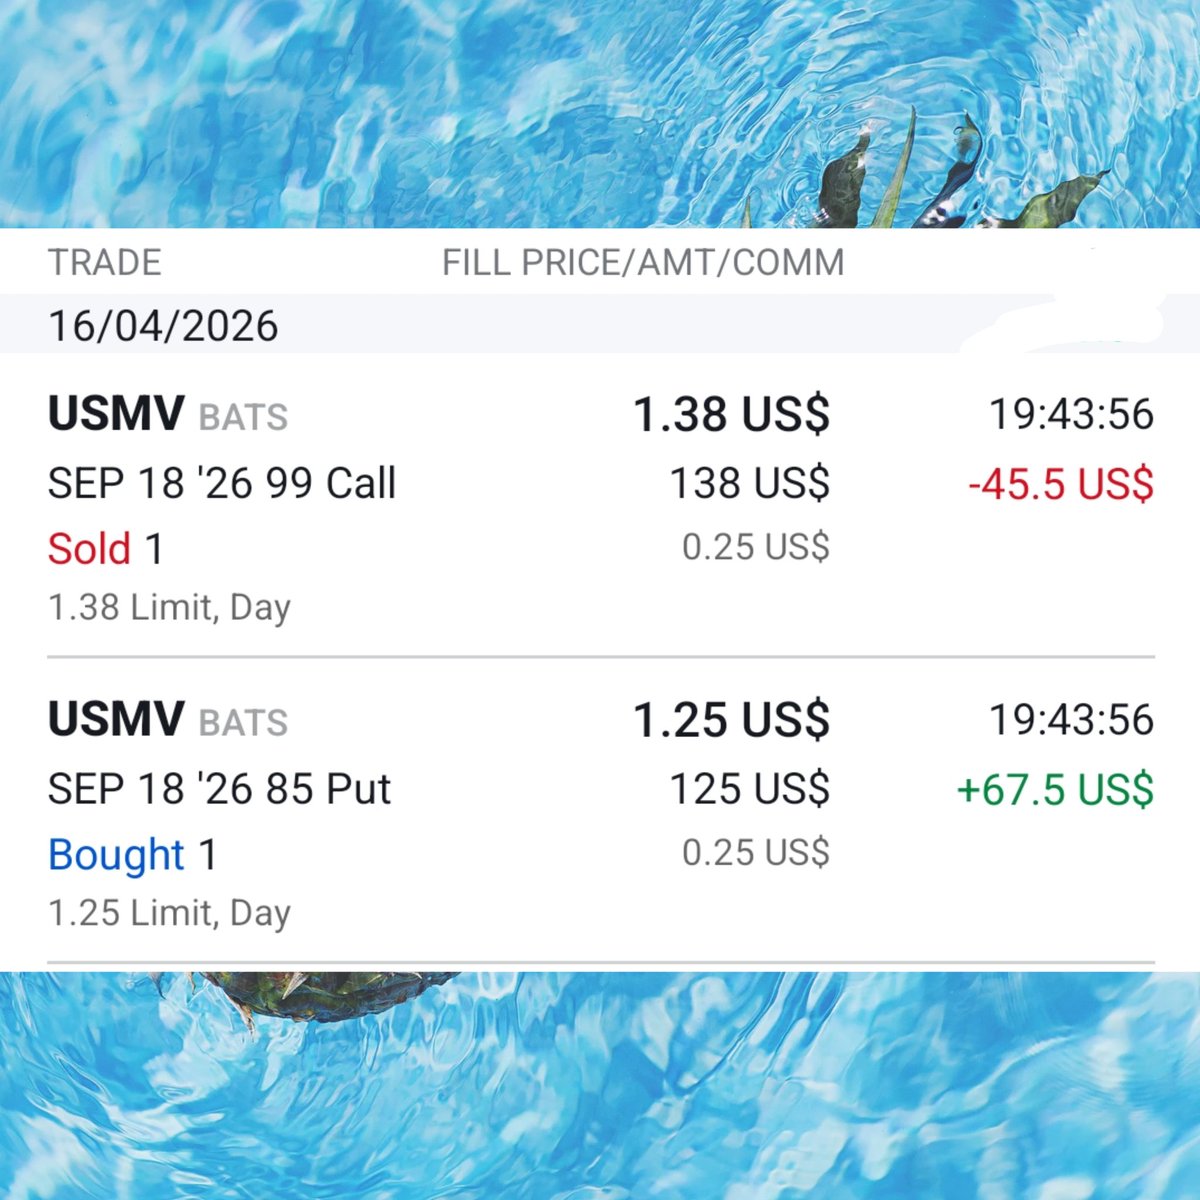The height and width of the screenshot is (1200, 1200).
Task: Click the 1.25 Limit, Day order type
Action: click(x=169, y=913)
